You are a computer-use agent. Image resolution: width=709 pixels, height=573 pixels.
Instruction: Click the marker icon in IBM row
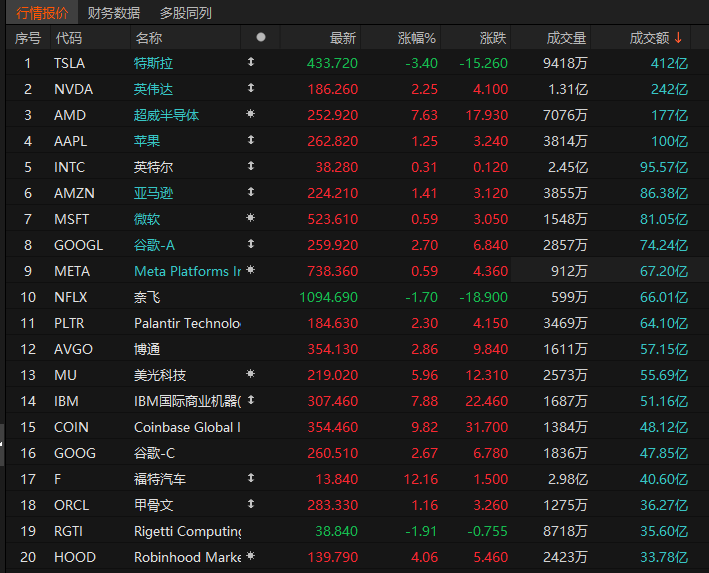[x=251, y=401]
